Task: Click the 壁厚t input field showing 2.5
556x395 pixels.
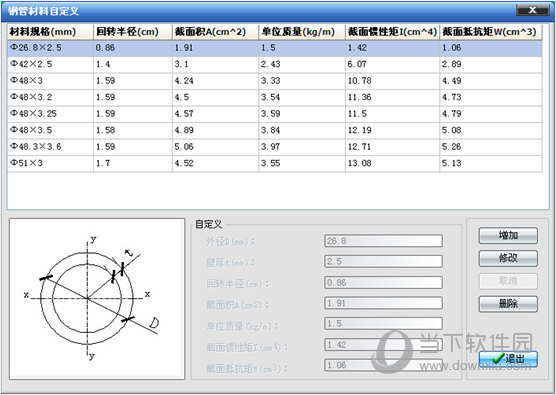Action: click(383, 262)
